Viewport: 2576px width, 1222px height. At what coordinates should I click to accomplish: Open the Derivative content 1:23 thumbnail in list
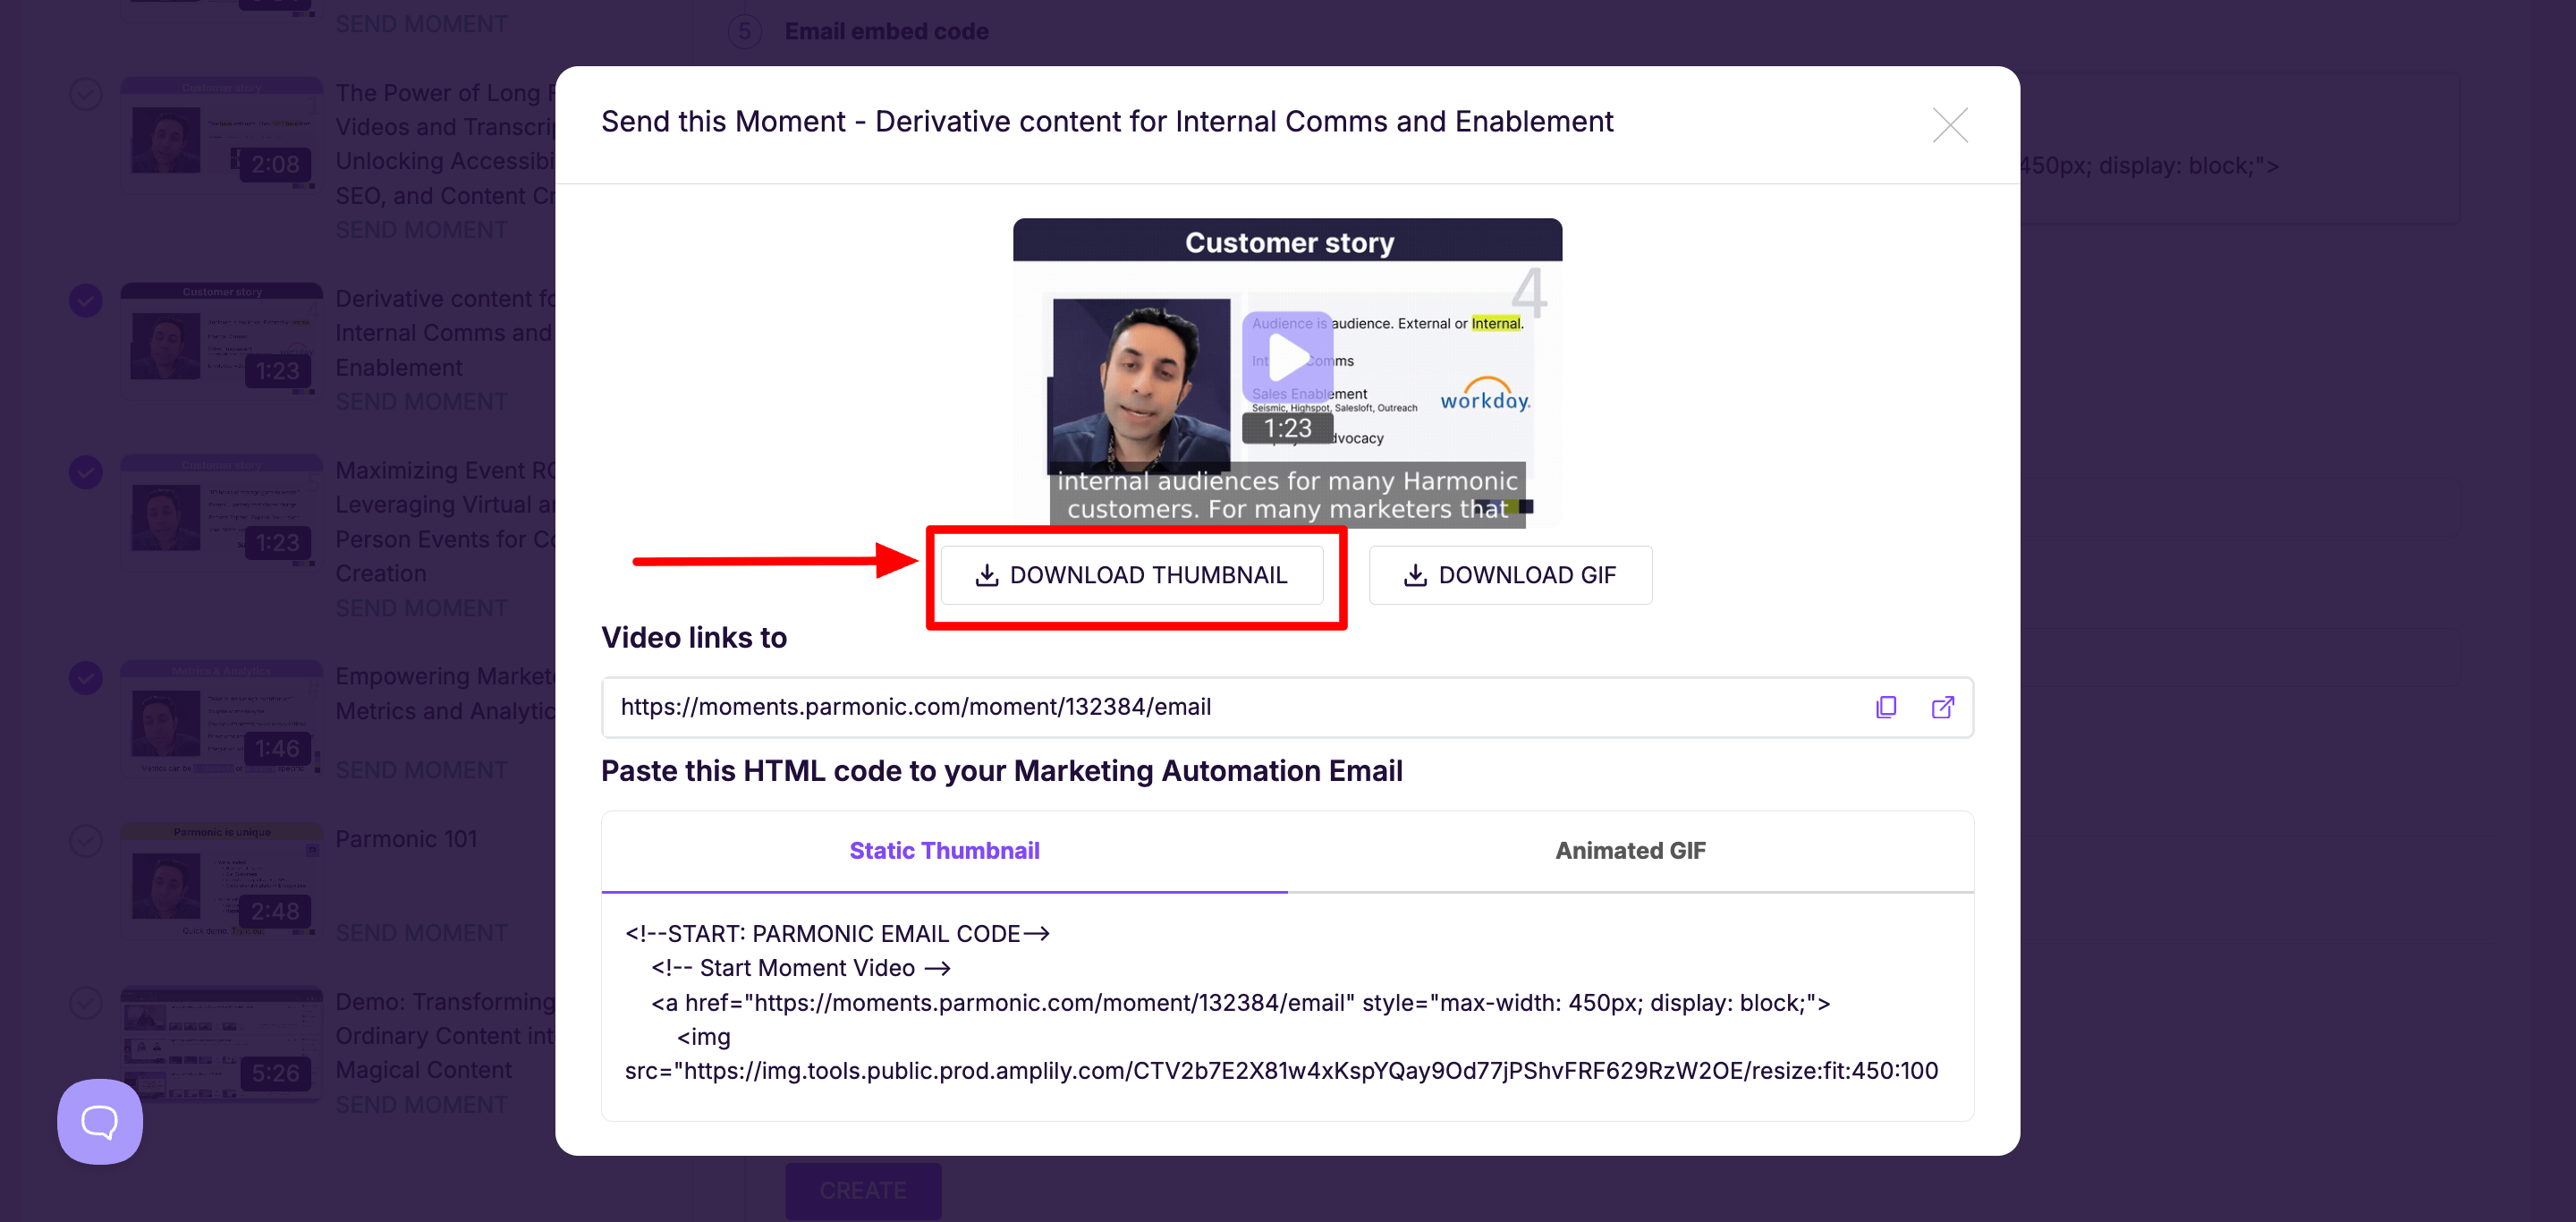222,341
